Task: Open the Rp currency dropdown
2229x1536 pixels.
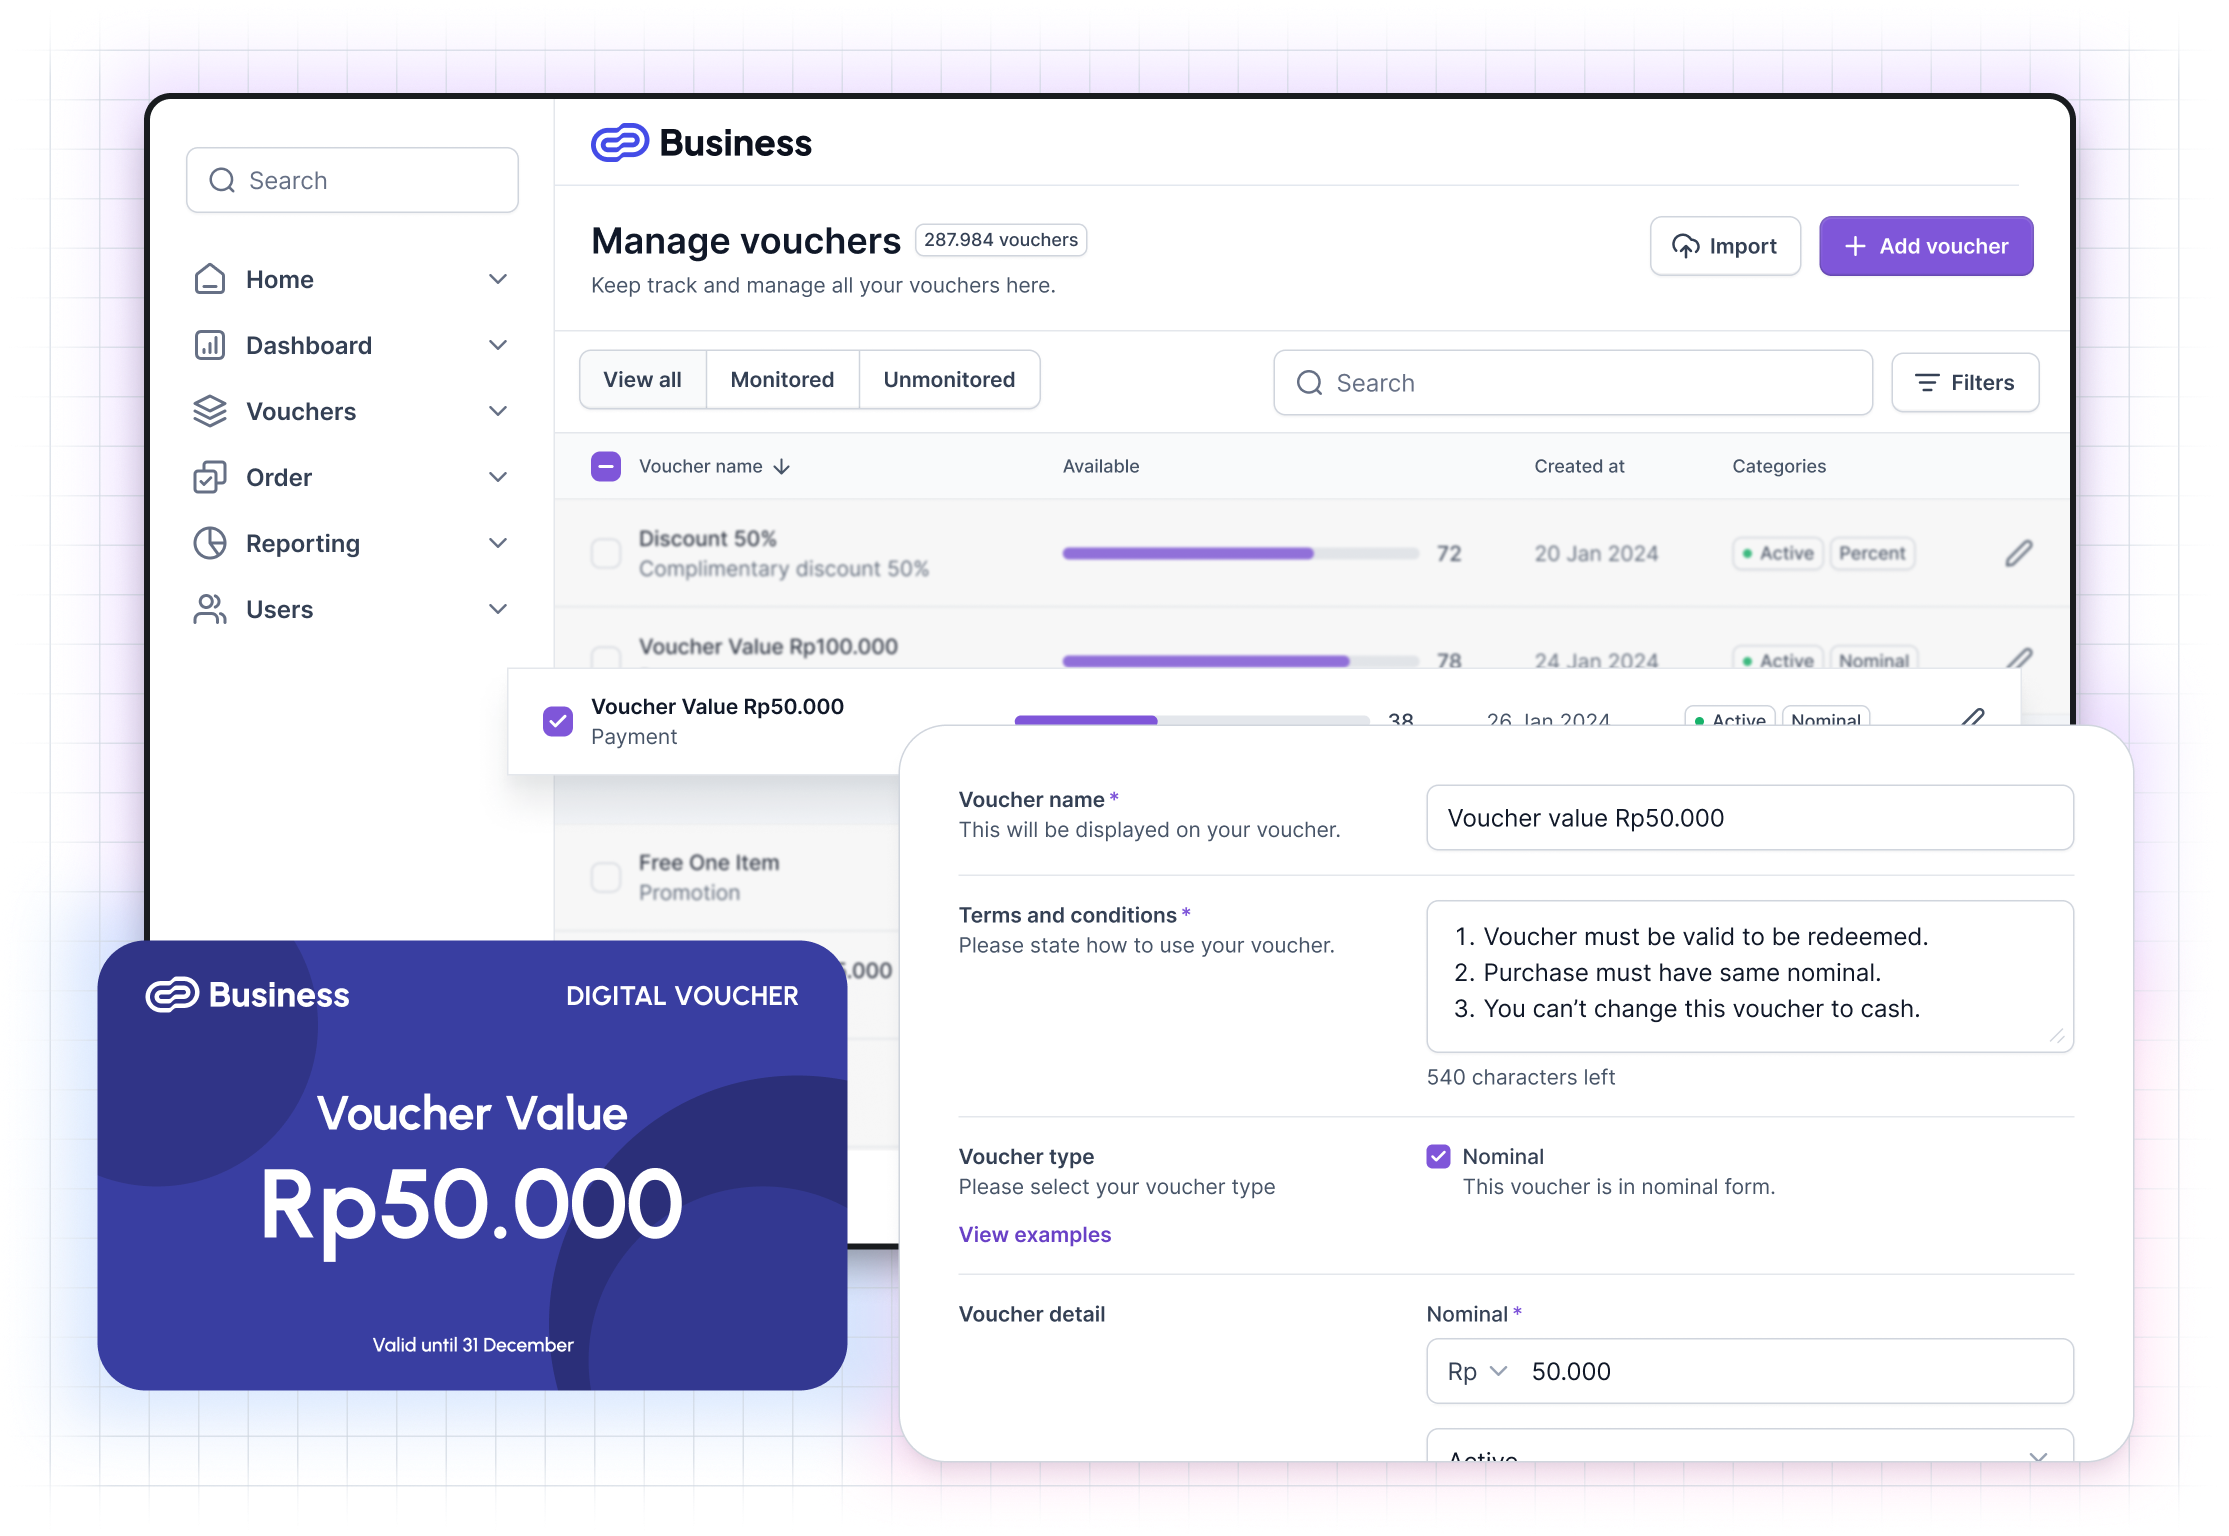Action: (1477, 1371)
